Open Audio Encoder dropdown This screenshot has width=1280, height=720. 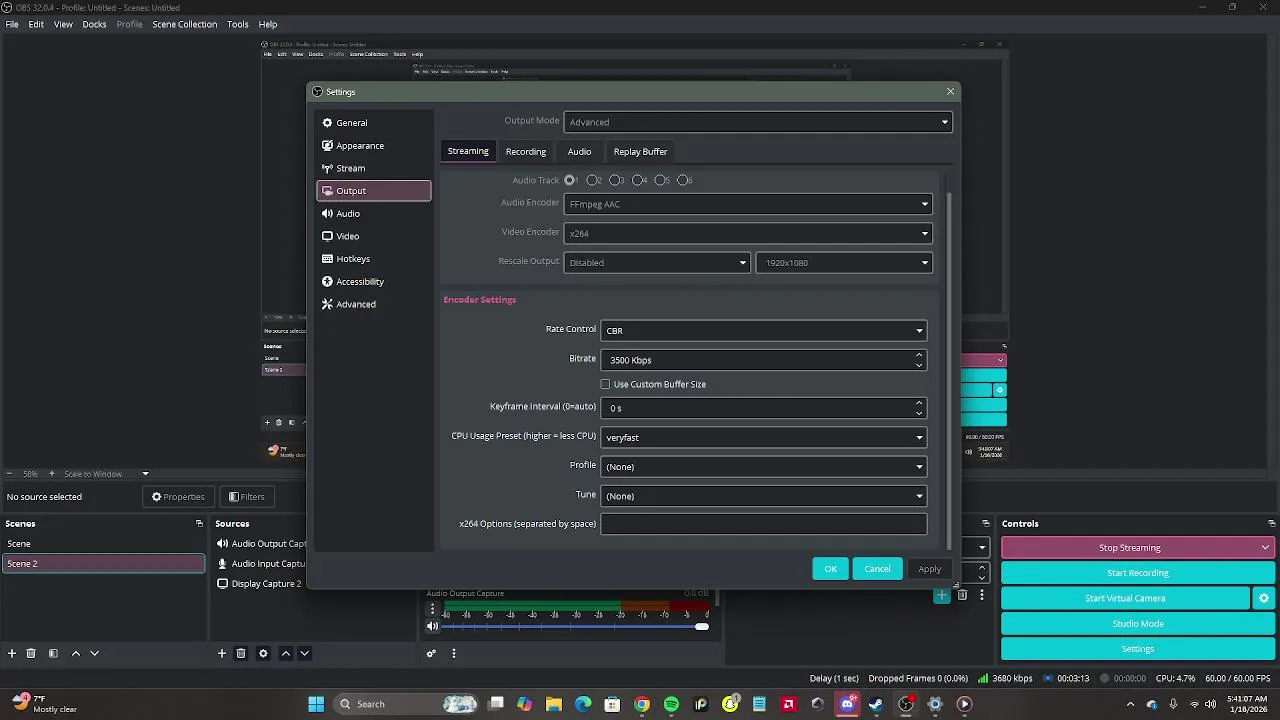(747, 204)
